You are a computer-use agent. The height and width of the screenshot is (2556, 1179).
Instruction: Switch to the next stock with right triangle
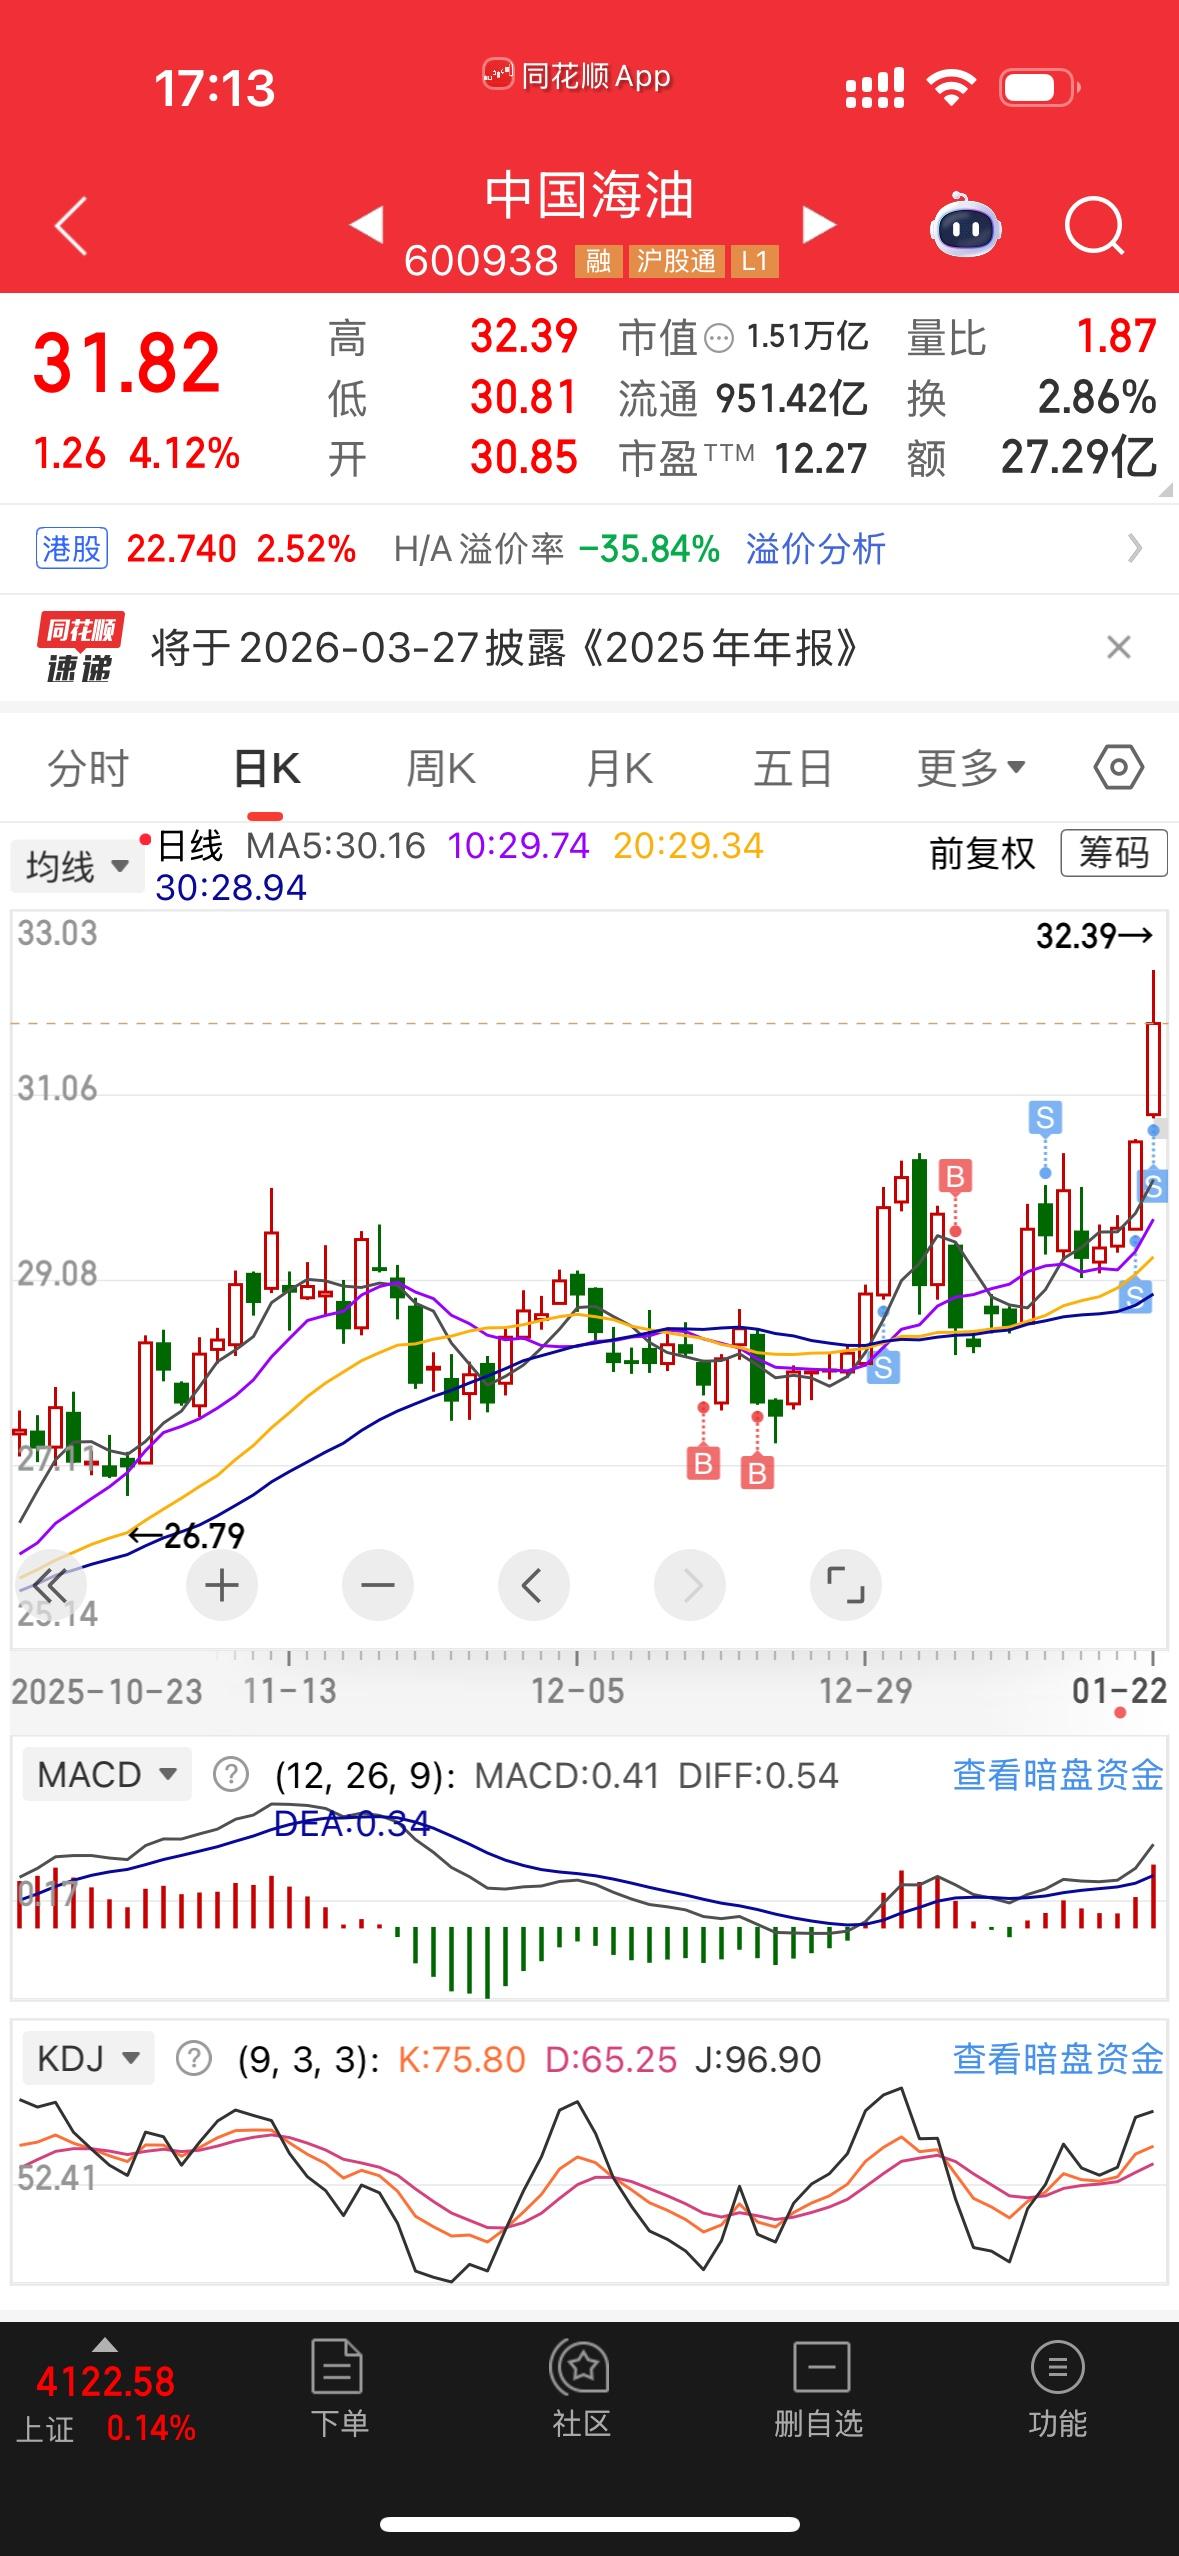(x=818, y=225)
